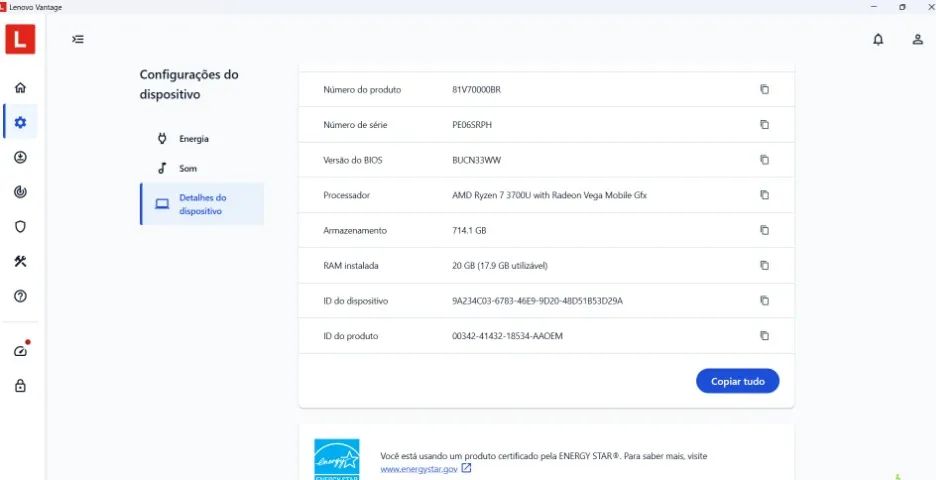This screenshot has height=480, width=936.
Task: Select the device settings gear icon
Action: click(20, 122)
